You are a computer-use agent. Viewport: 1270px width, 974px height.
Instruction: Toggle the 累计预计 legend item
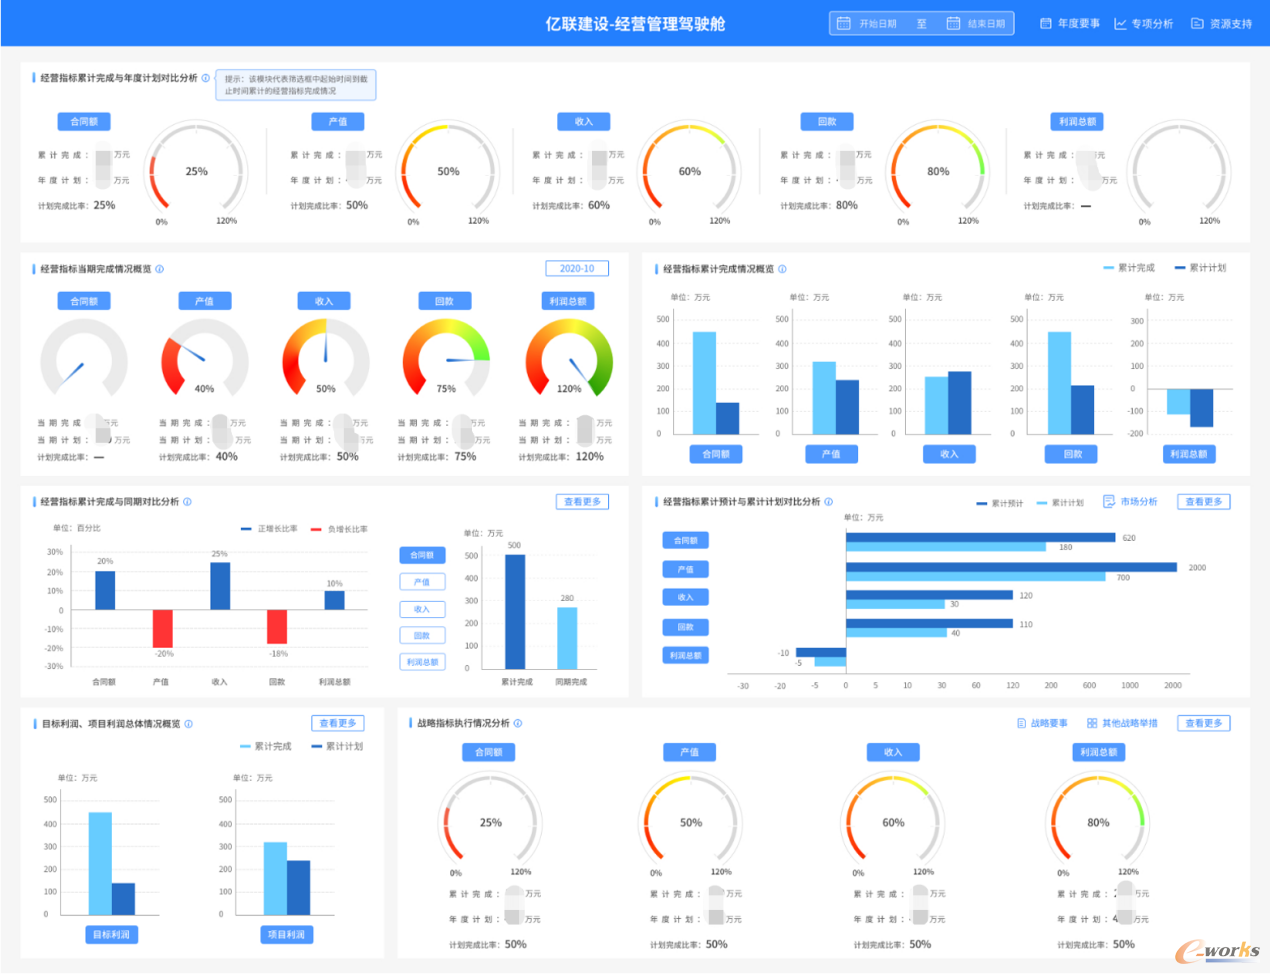[1000, 503]
